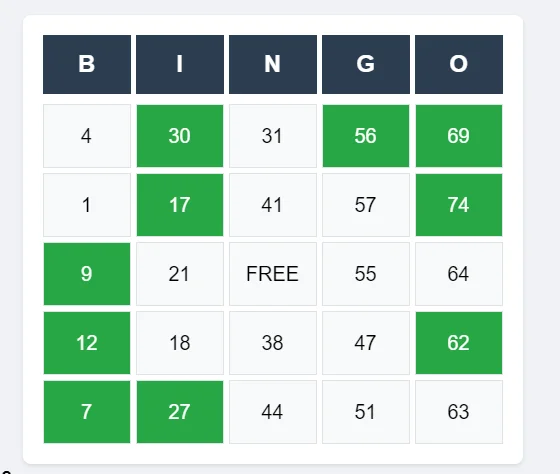Unmark the green 74 cell
The image size is (560, 474).
point(459,205)
